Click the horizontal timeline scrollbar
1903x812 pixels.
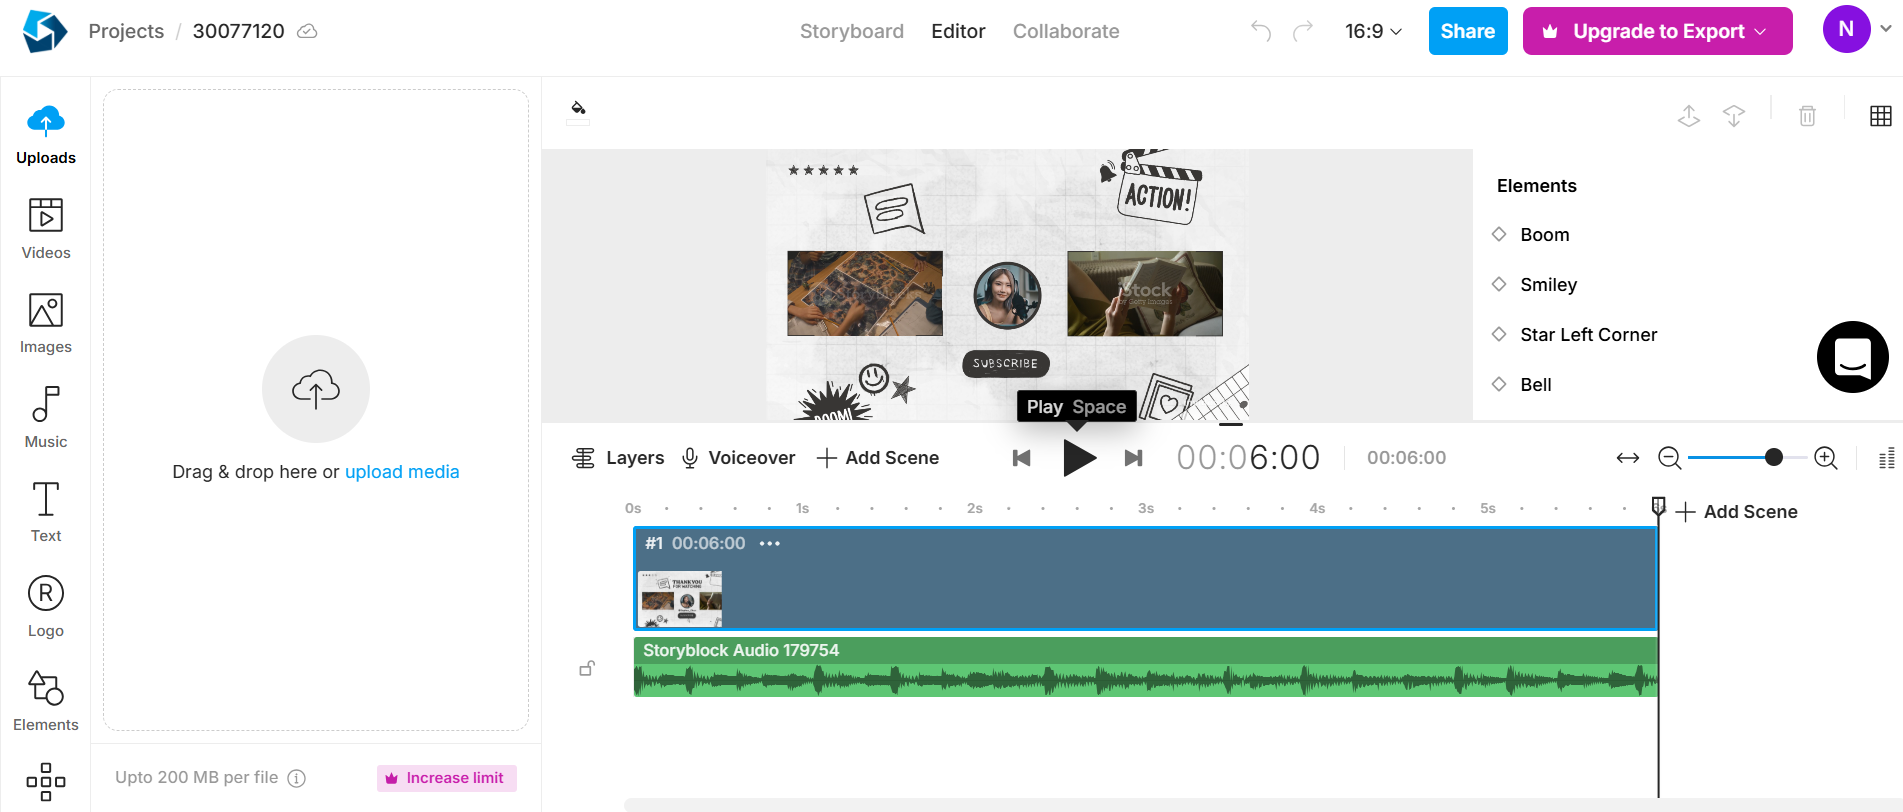pos(1263,805)
